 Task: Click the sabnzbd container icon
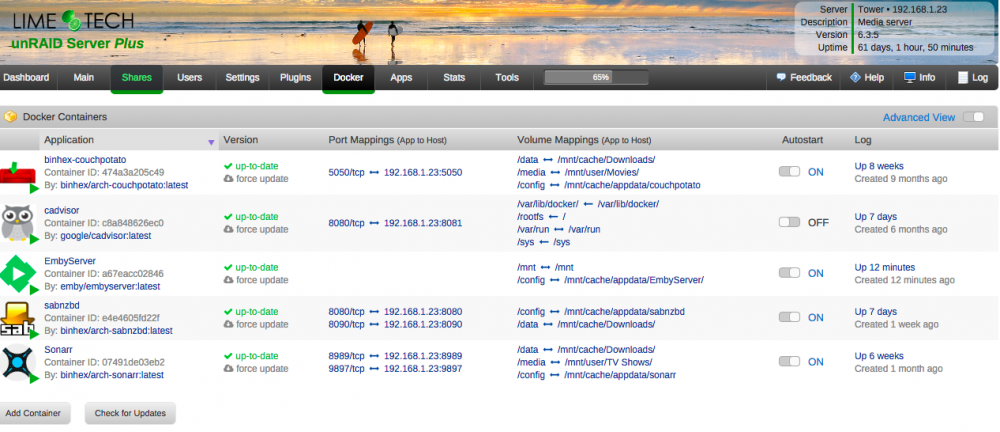tap(17, 318)
